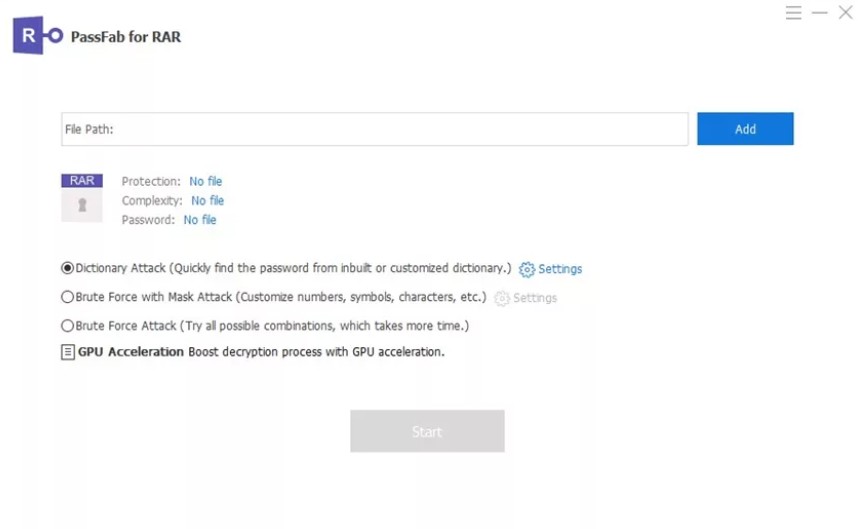Click the Protection 'No file' value

(206, 181)
